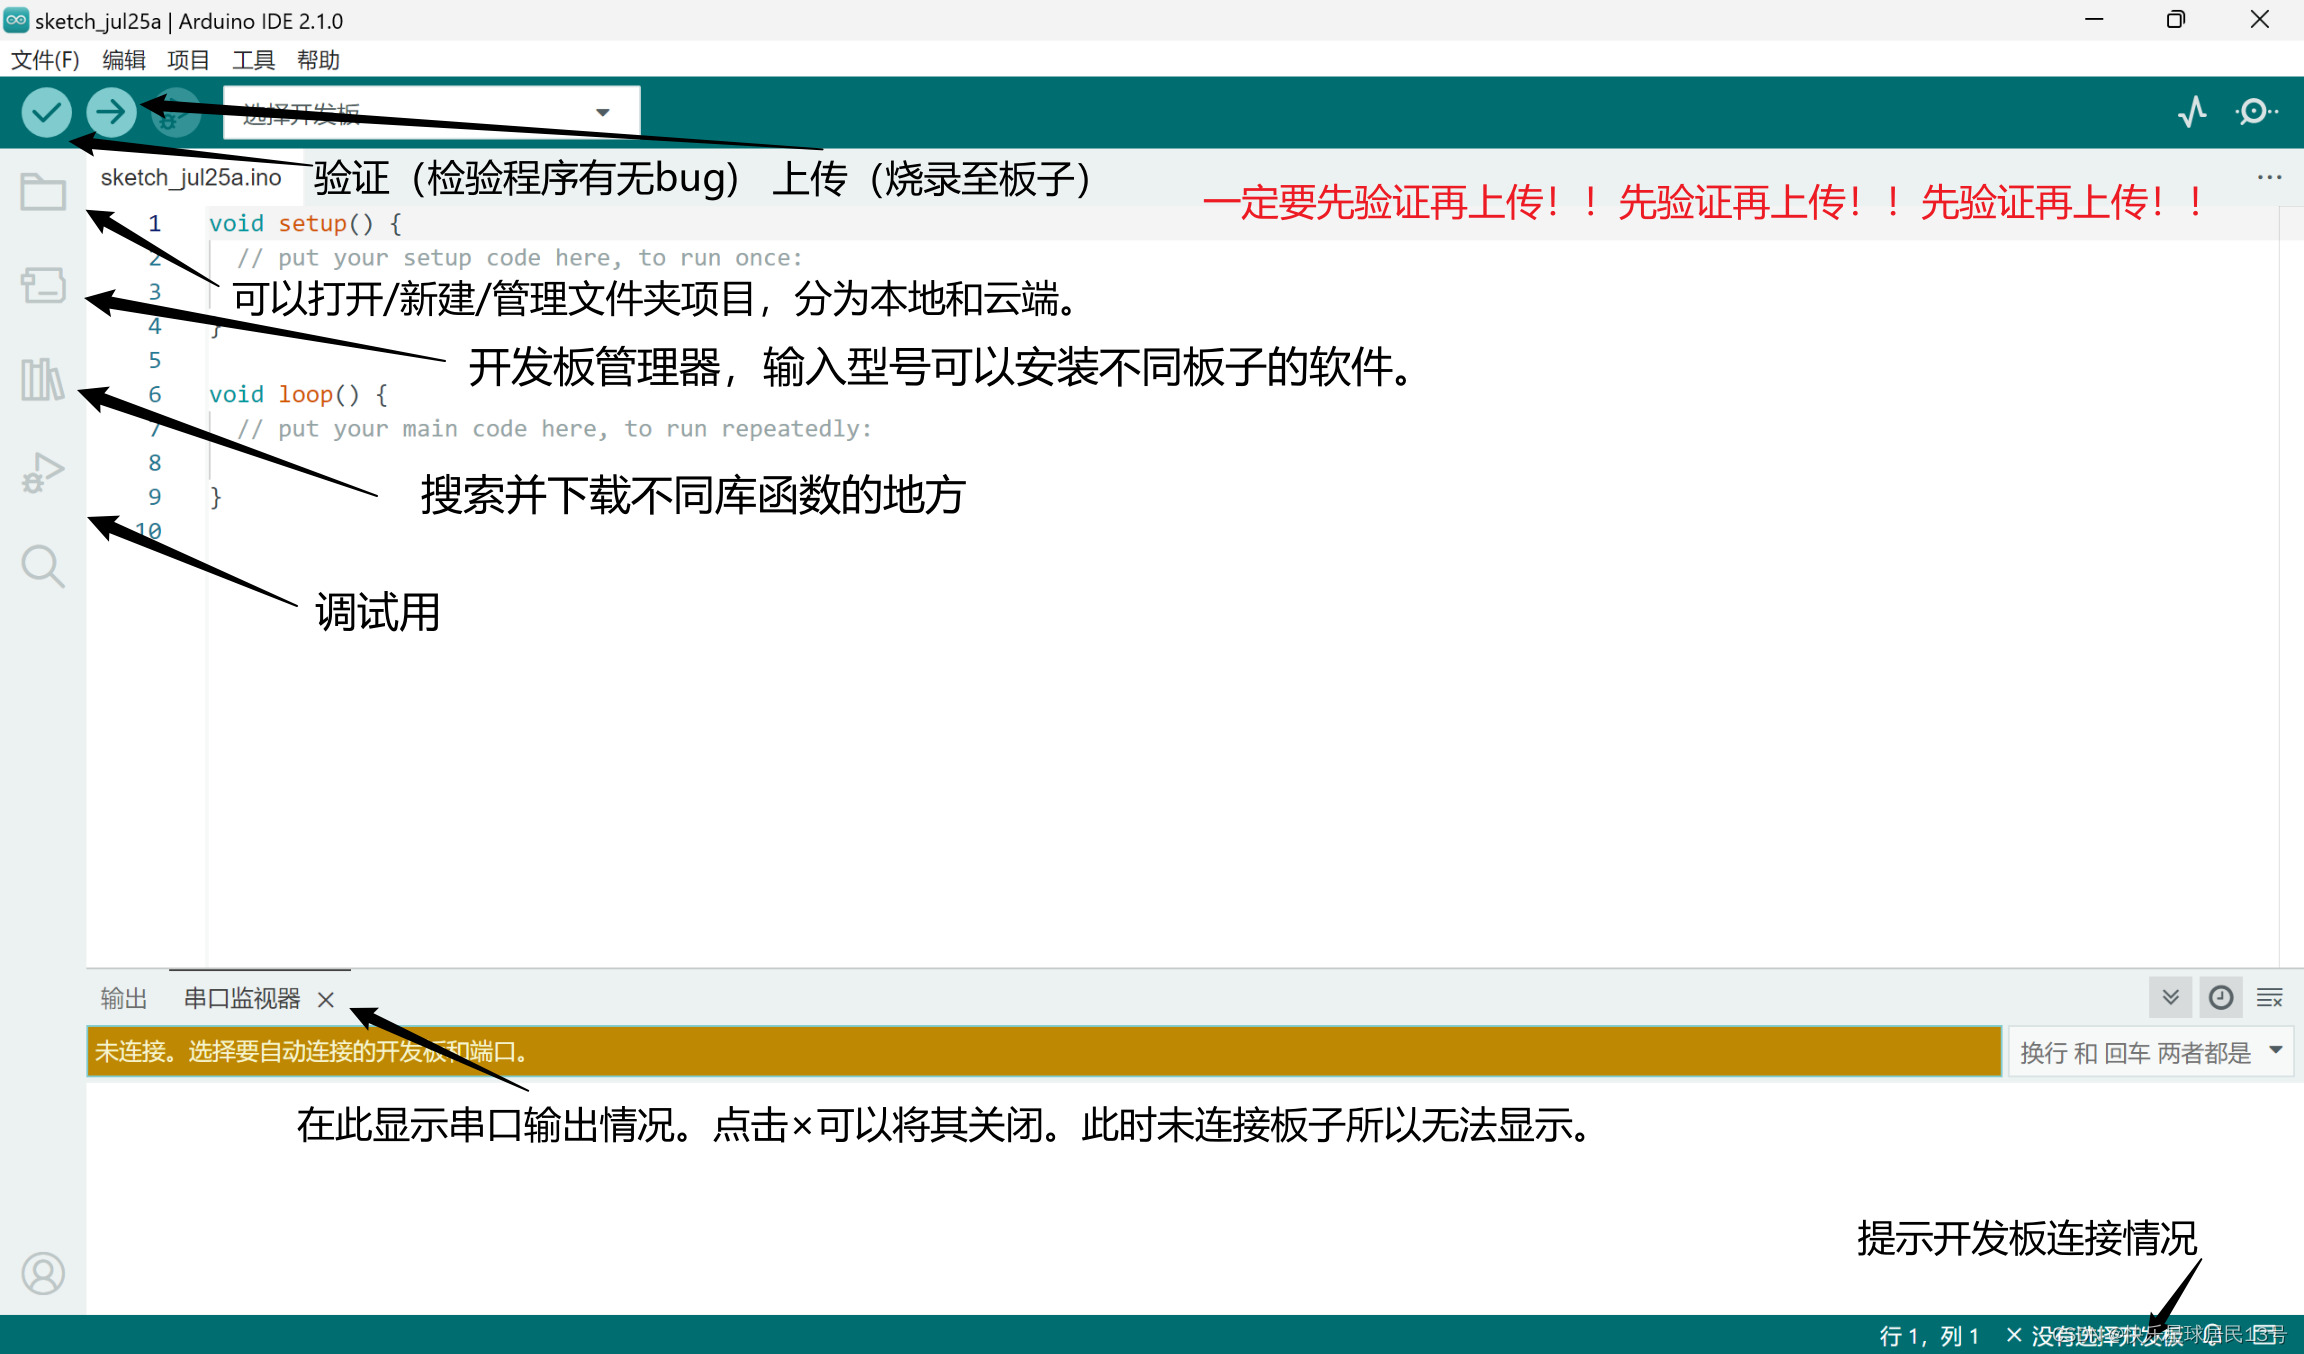Expand the editor tab three-dots menu
Screen dimensions: 2304x1354
coord(2269,177)
